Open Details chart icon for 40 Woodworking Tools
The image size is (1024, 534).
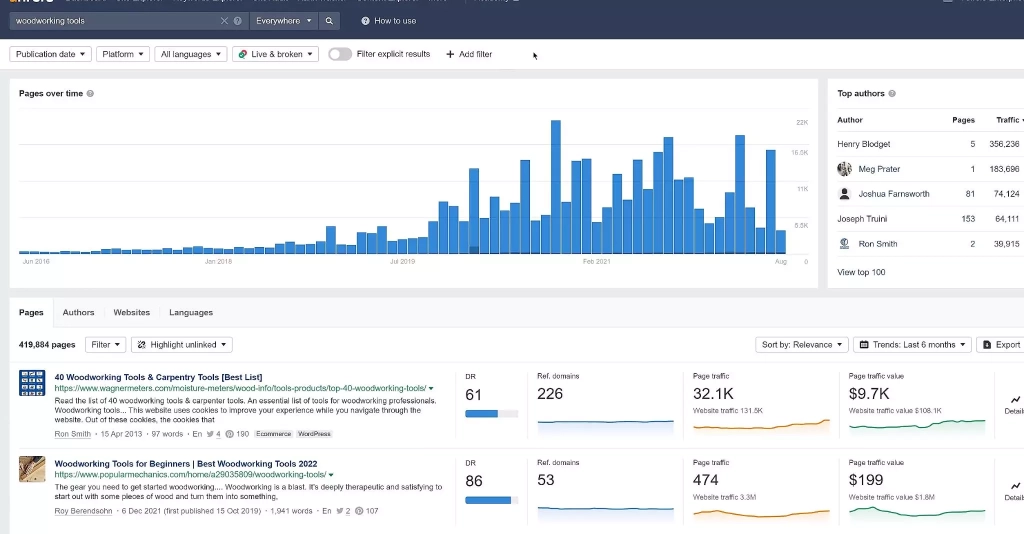pyautogui.click(x=1015, y=399)
